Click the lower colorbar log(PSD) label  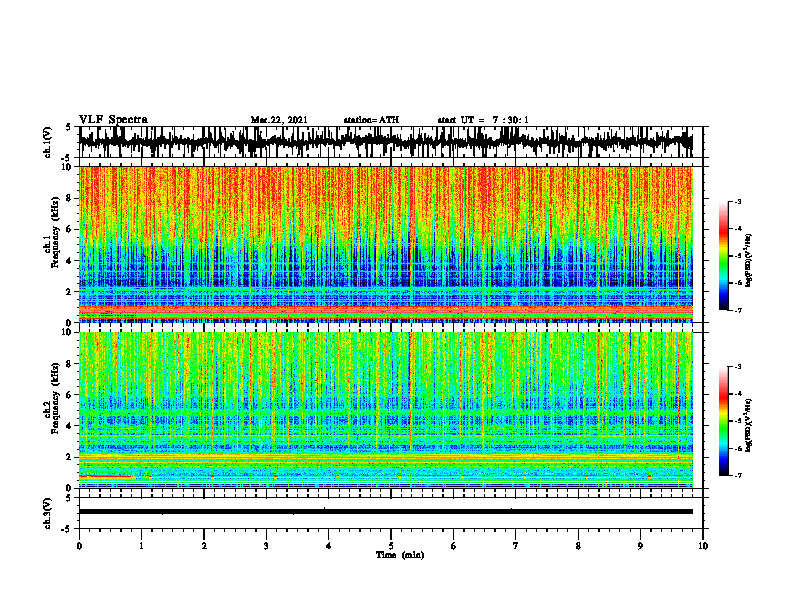point(749,424)
